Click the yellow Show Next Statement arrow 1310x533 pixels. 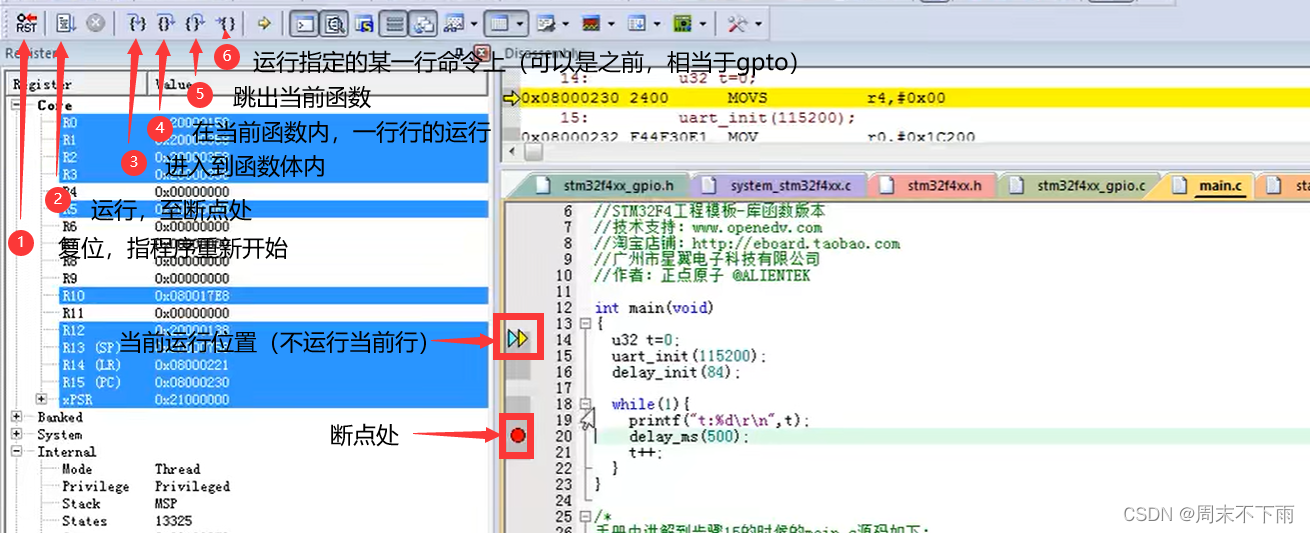(x=264, y=22)
